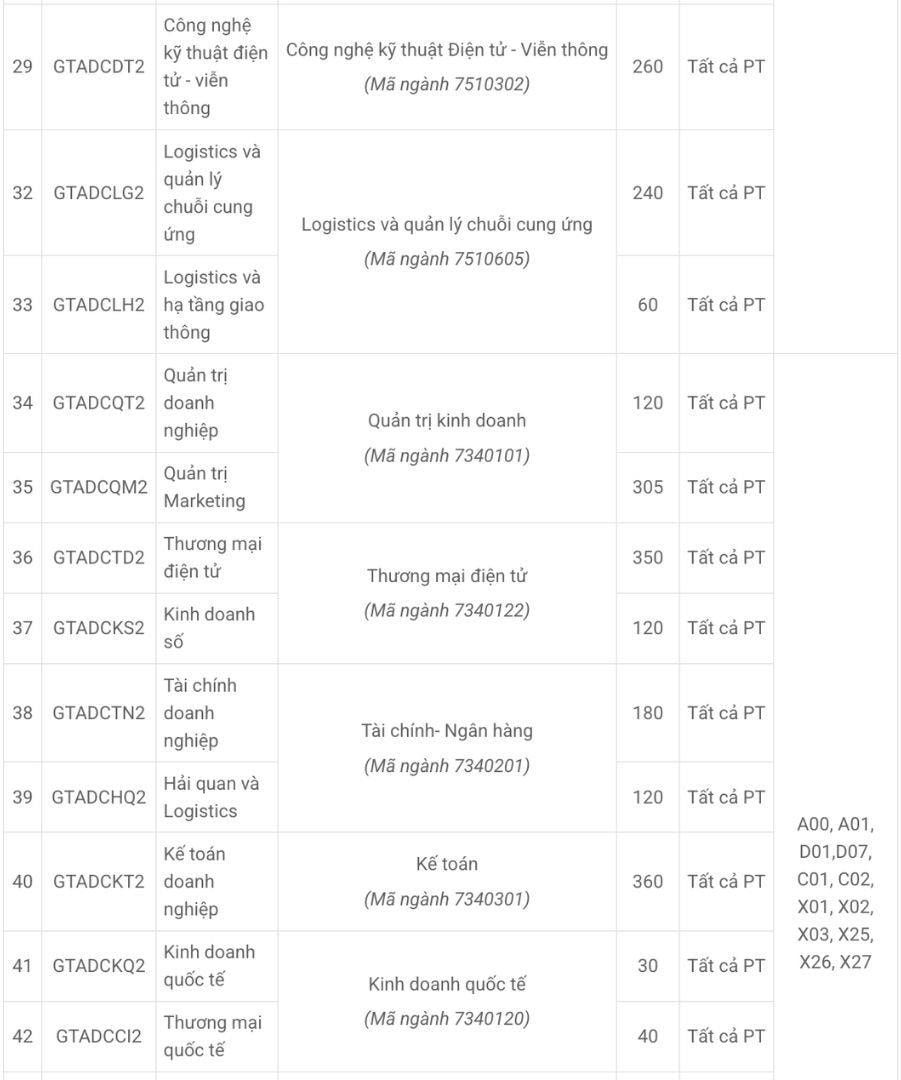Screen dimensions: 901x1080
Task: Click the GTADCTN2 code cell
Action: (98, 713)
